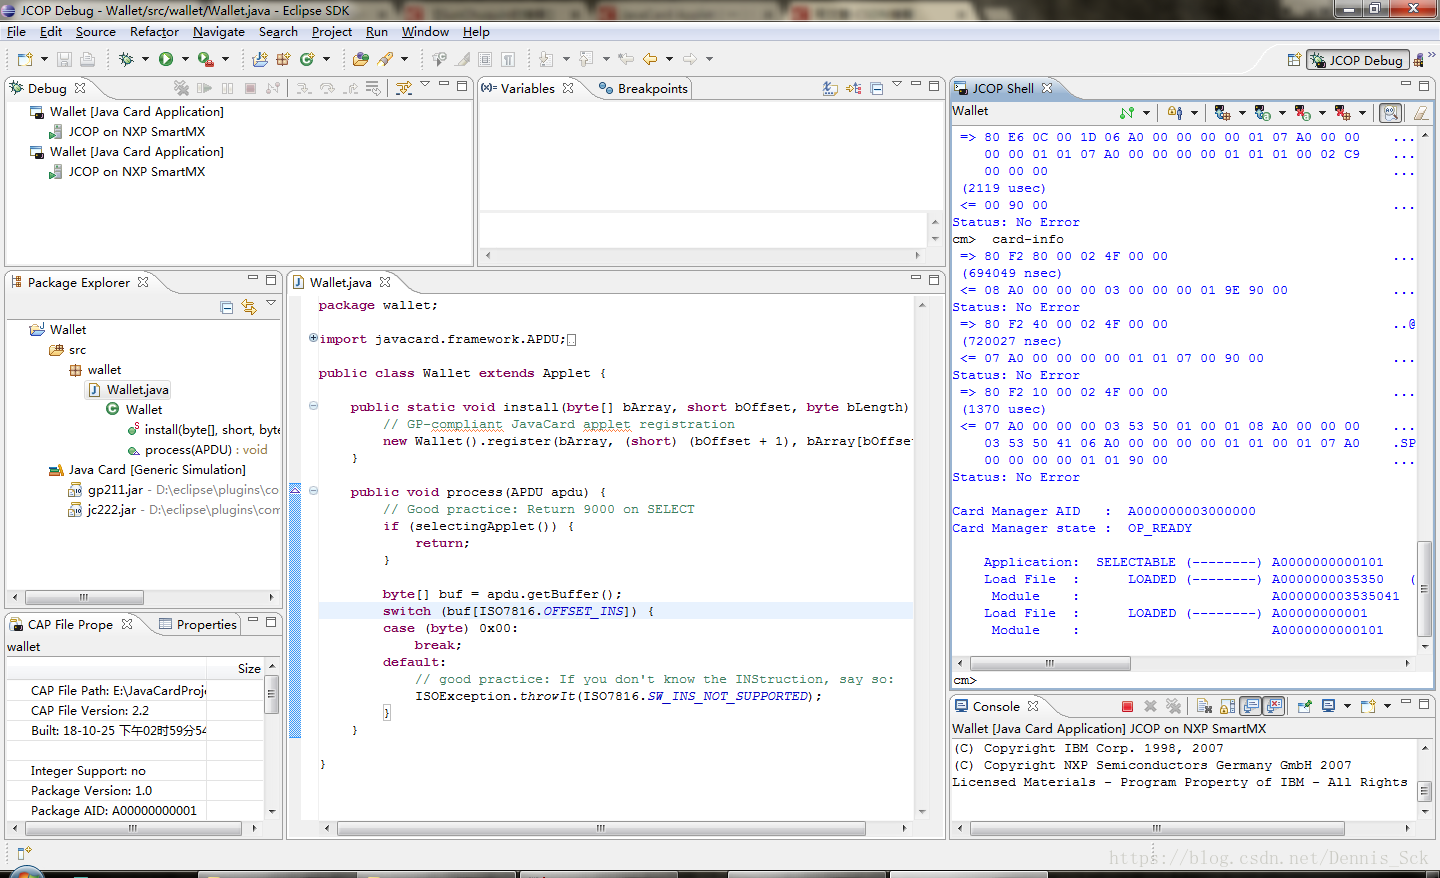This screenshot has height=878, width=1440.
Task: Click the Collapse All icon in Package Explorer
Action: coord(226,307)
